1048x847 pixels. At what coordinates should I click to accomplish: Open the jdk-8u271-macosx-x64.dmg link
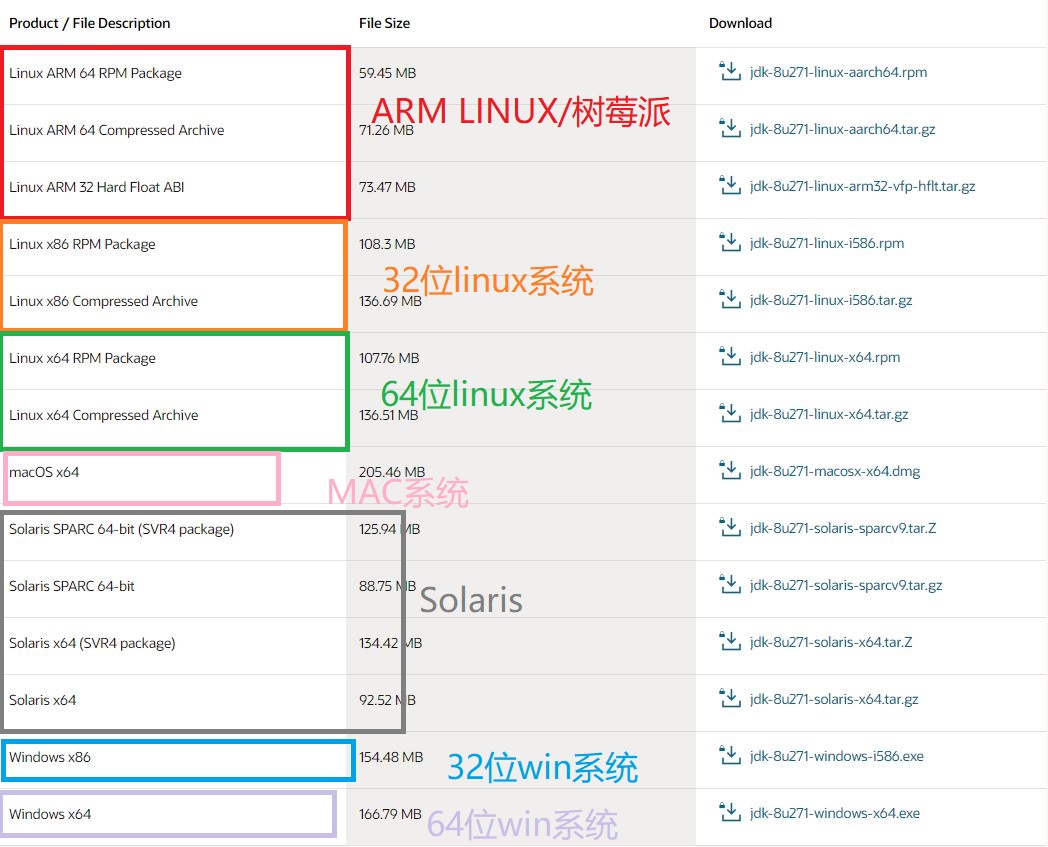(835, 471)
